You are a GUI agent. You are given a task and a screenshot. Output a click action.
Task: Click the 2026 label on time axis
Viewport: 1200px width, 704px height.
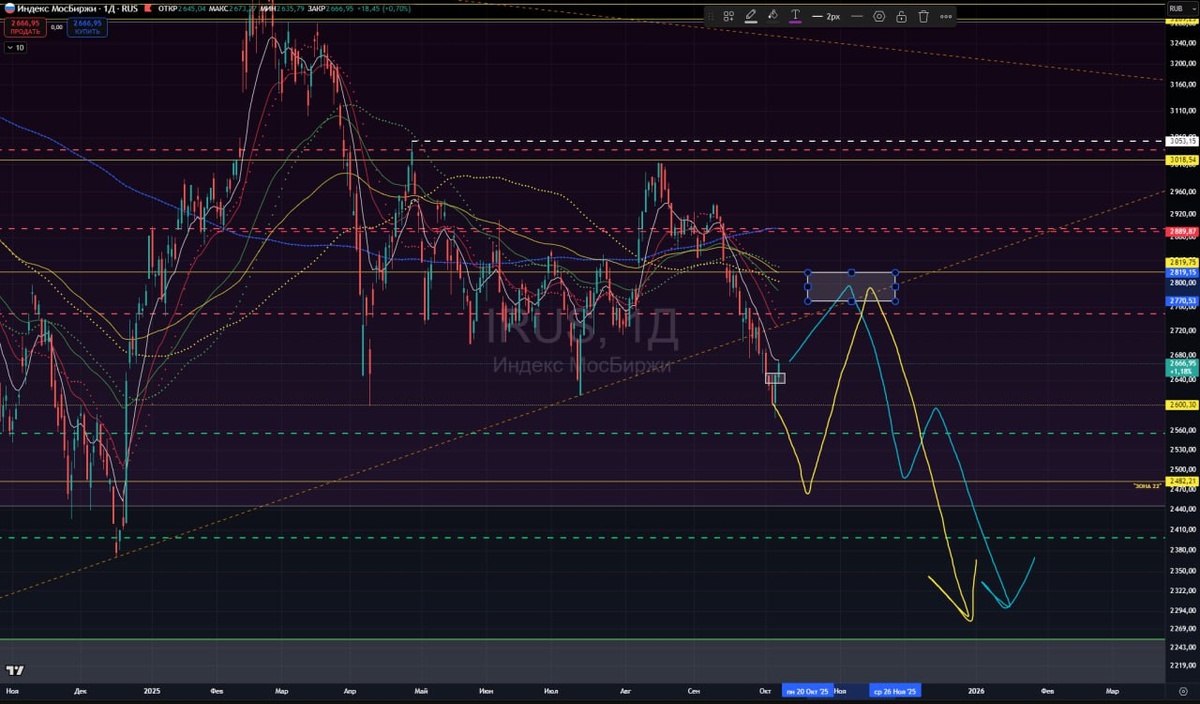pos(977,690)
